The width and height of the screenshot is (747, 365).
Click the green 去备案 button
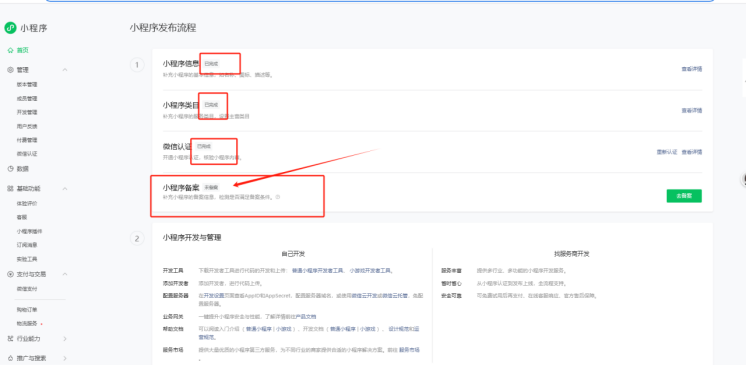coord(684,195)
